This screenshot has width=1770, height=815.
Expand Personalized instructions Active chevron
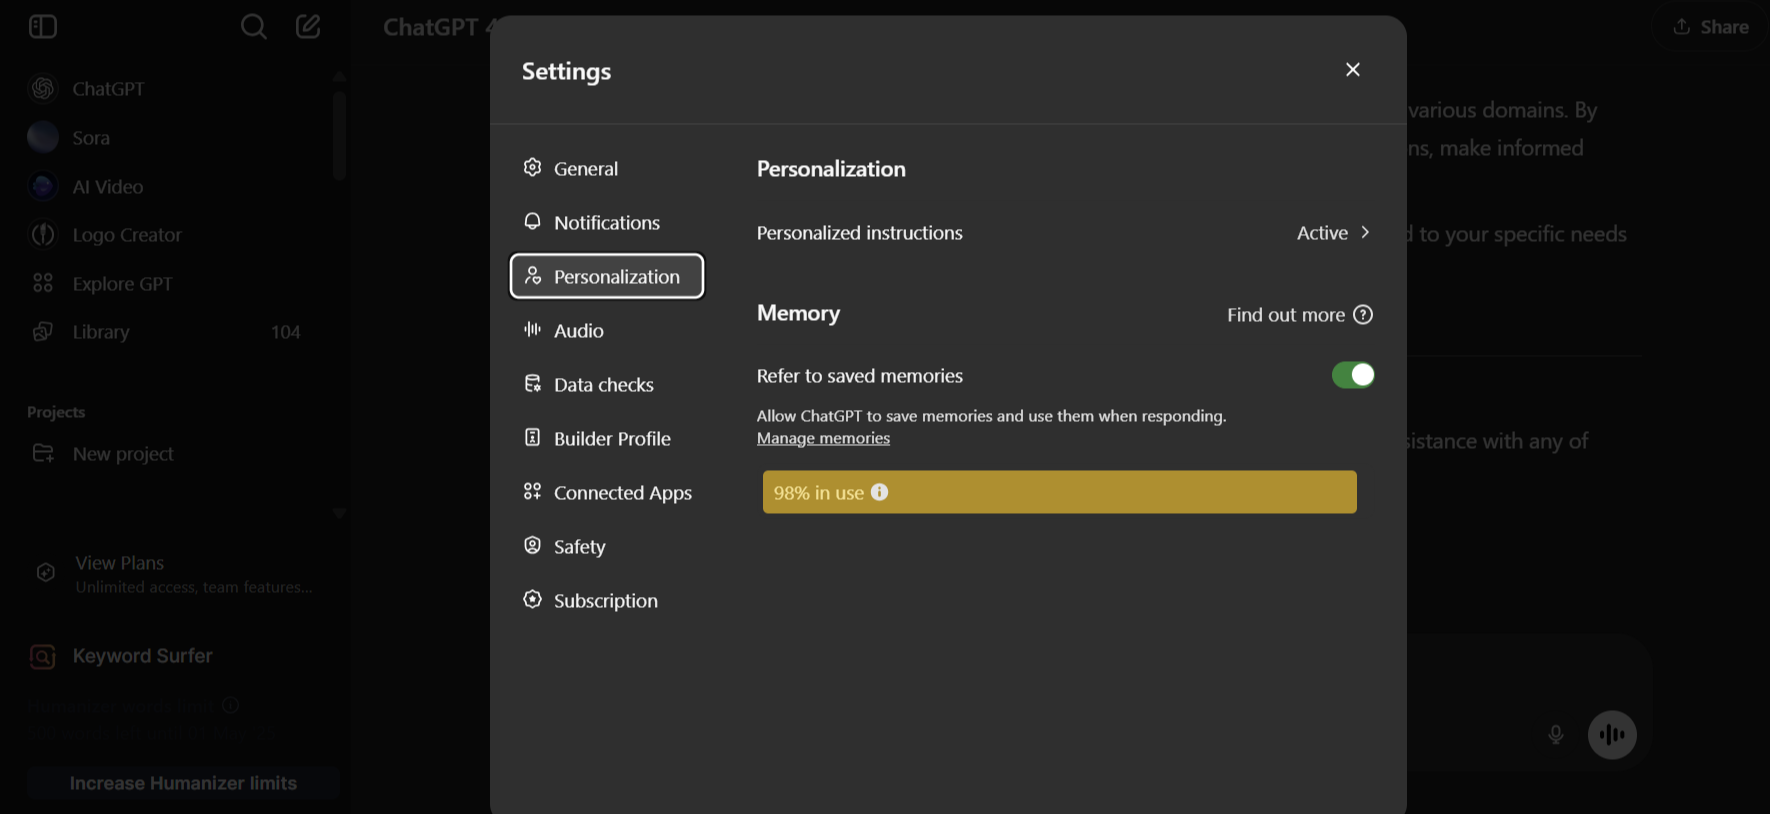[1365, 232]
